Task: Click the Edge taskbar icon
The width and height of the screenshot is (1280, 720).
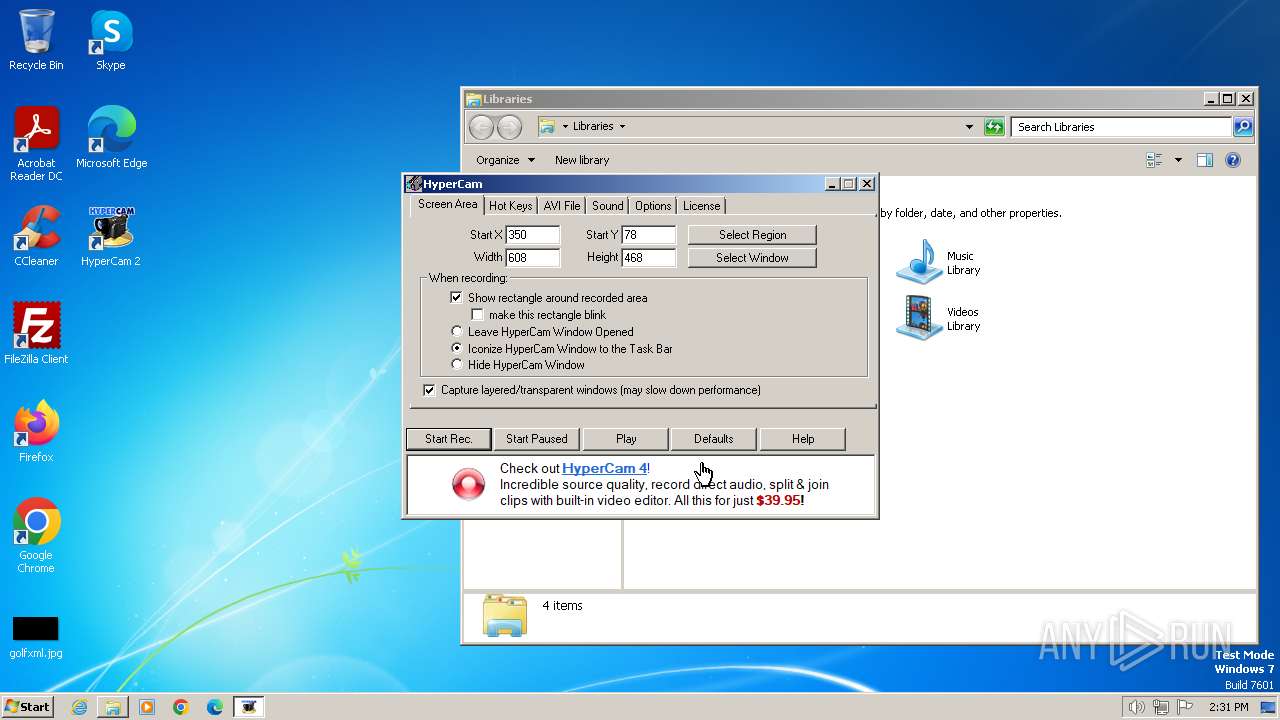Action: pos(215,707)
